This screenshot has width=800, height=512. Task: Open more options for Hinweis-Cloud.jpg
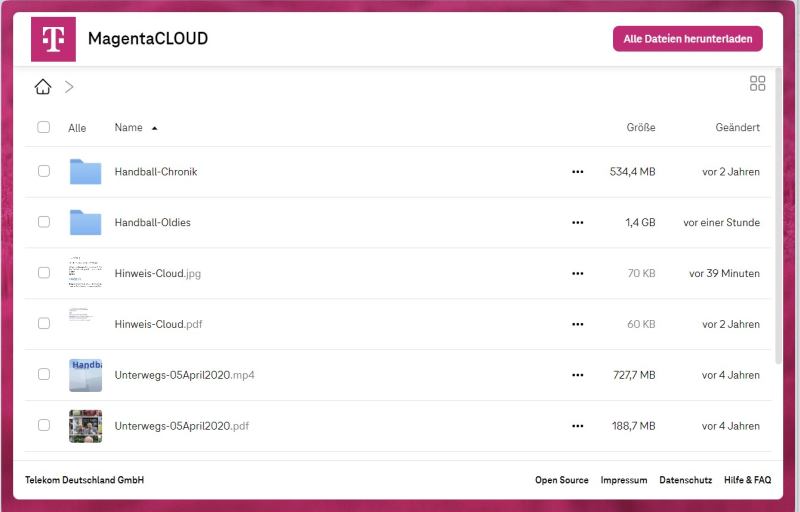click(x=578, y=273)
